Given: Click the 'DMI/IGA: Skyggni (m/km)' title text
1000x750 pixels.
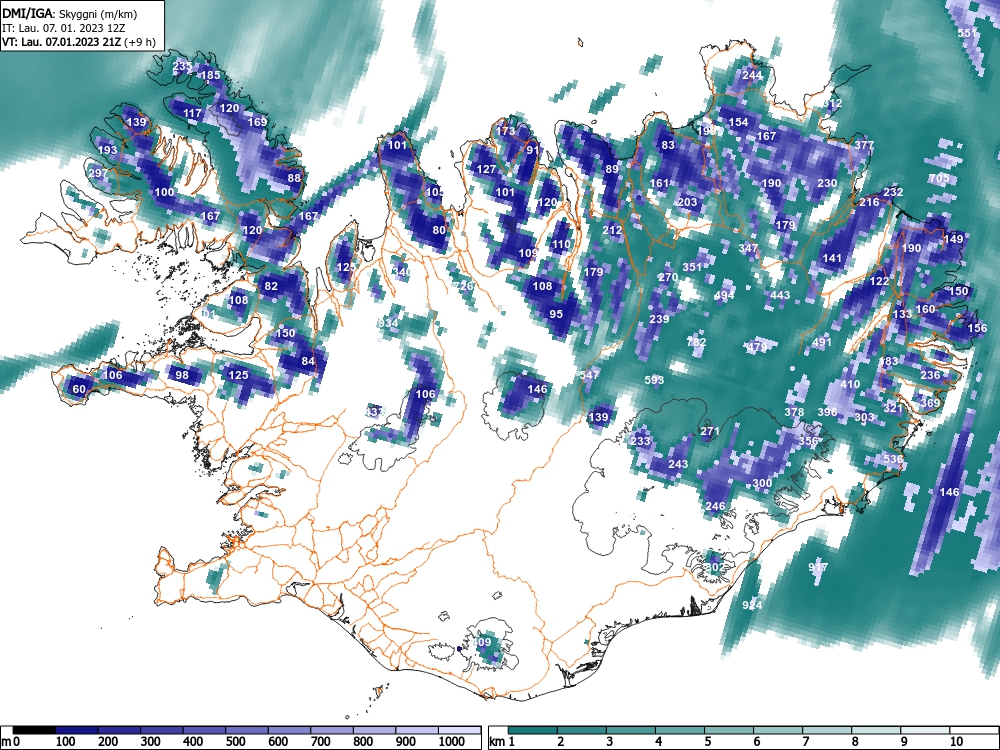Looking at the screenshot, I should 70,13.
